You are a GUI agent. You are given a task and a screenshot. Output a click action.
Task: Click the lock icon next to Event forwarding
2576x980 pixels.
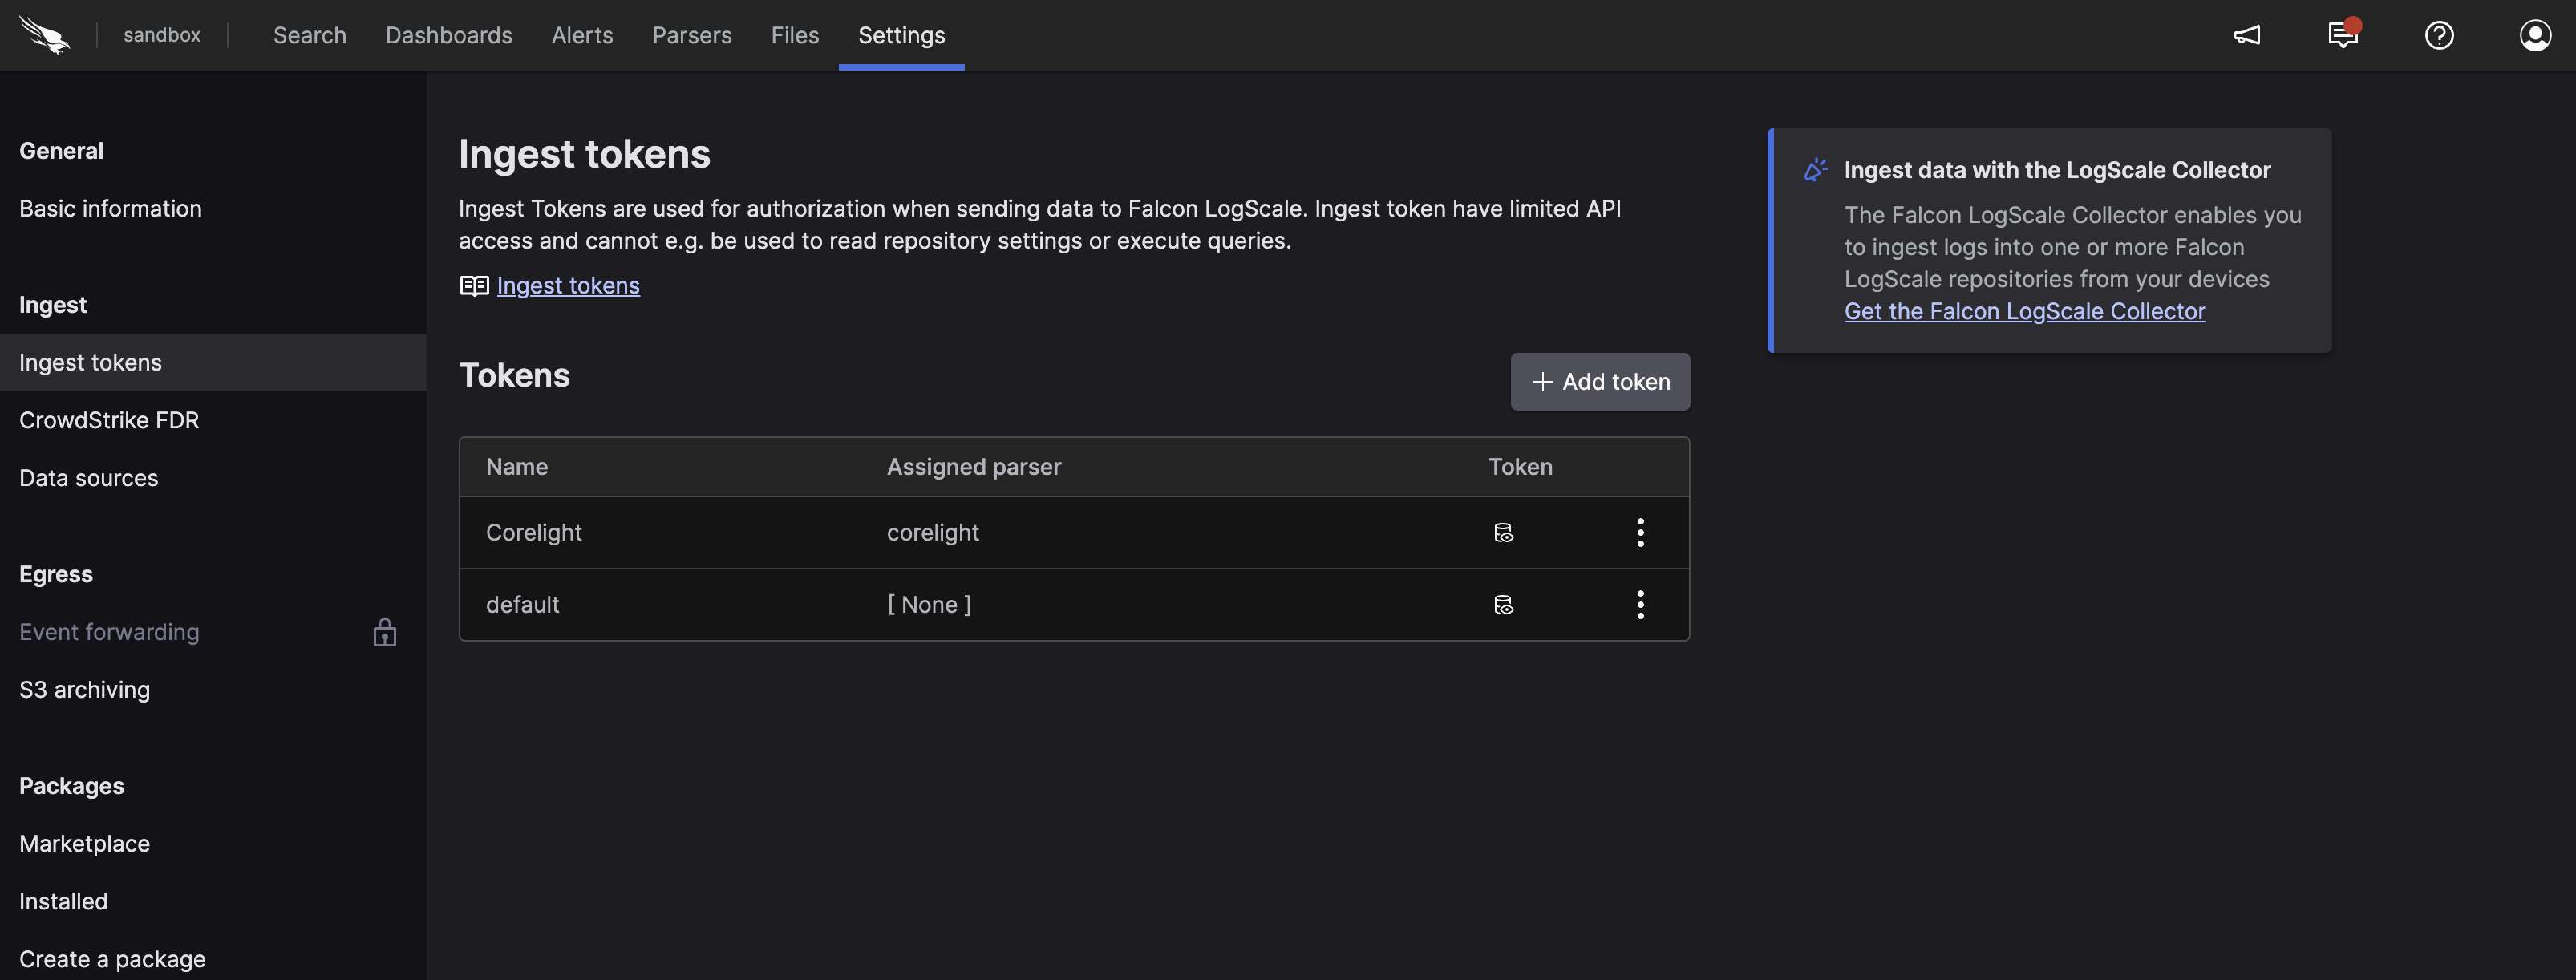point(385,633)
